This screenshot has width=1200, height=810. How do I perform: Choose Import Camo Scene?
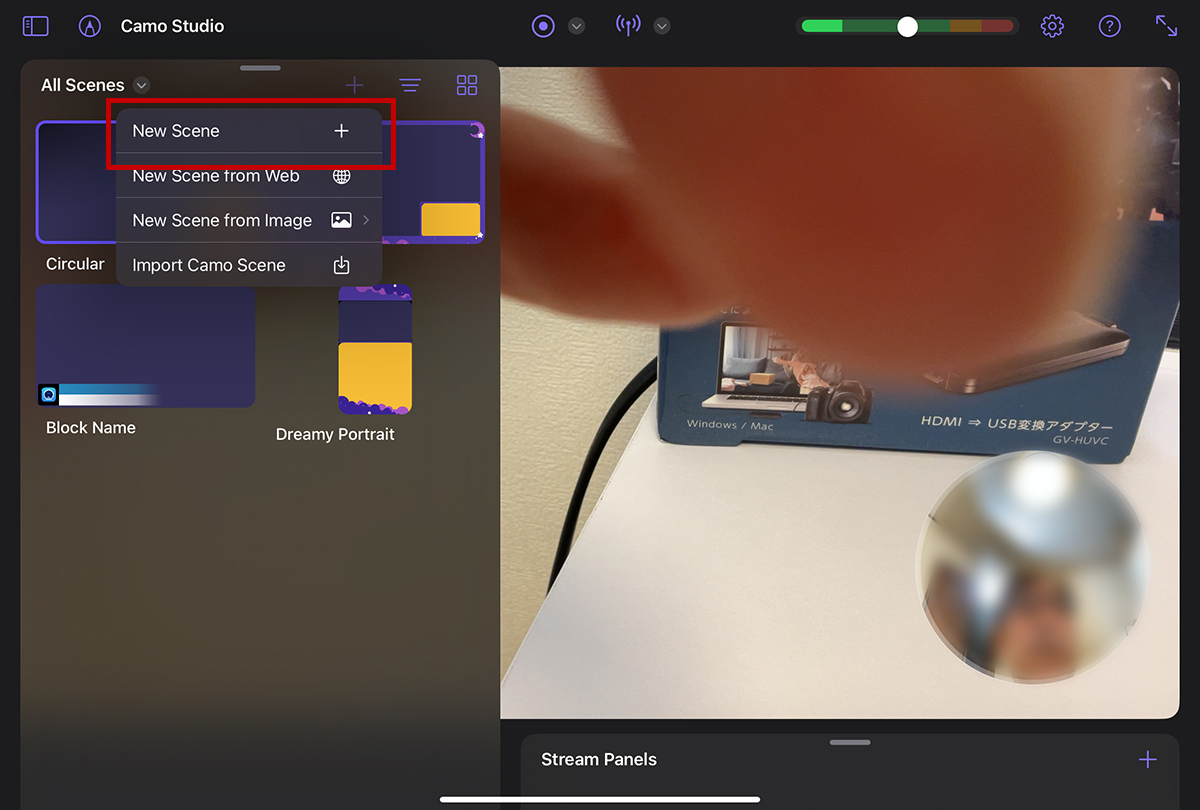(x=249, y=265)
